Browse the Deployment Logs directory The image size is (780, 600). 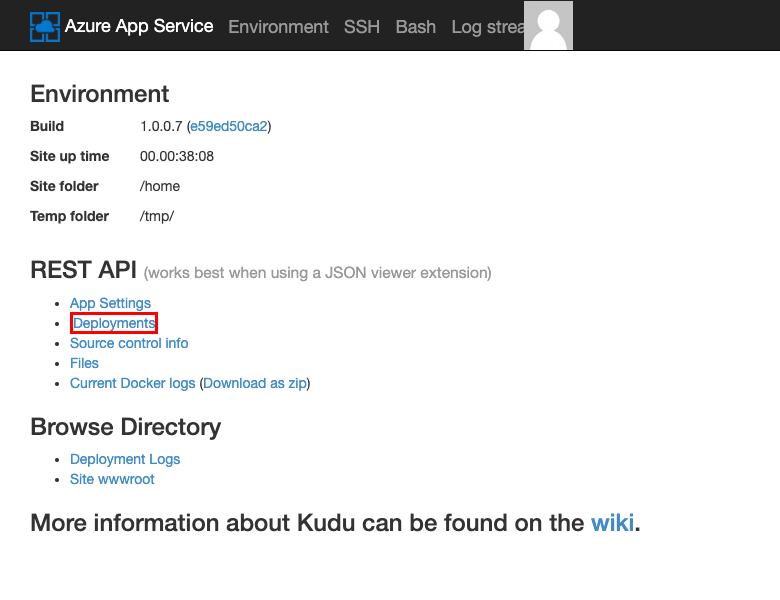[125, 459]
